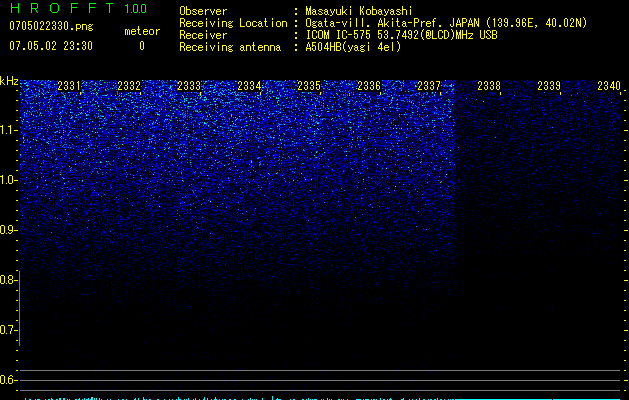Click the 2336 time marker
The width and height of the screenshot is (629, 400).
369,86
